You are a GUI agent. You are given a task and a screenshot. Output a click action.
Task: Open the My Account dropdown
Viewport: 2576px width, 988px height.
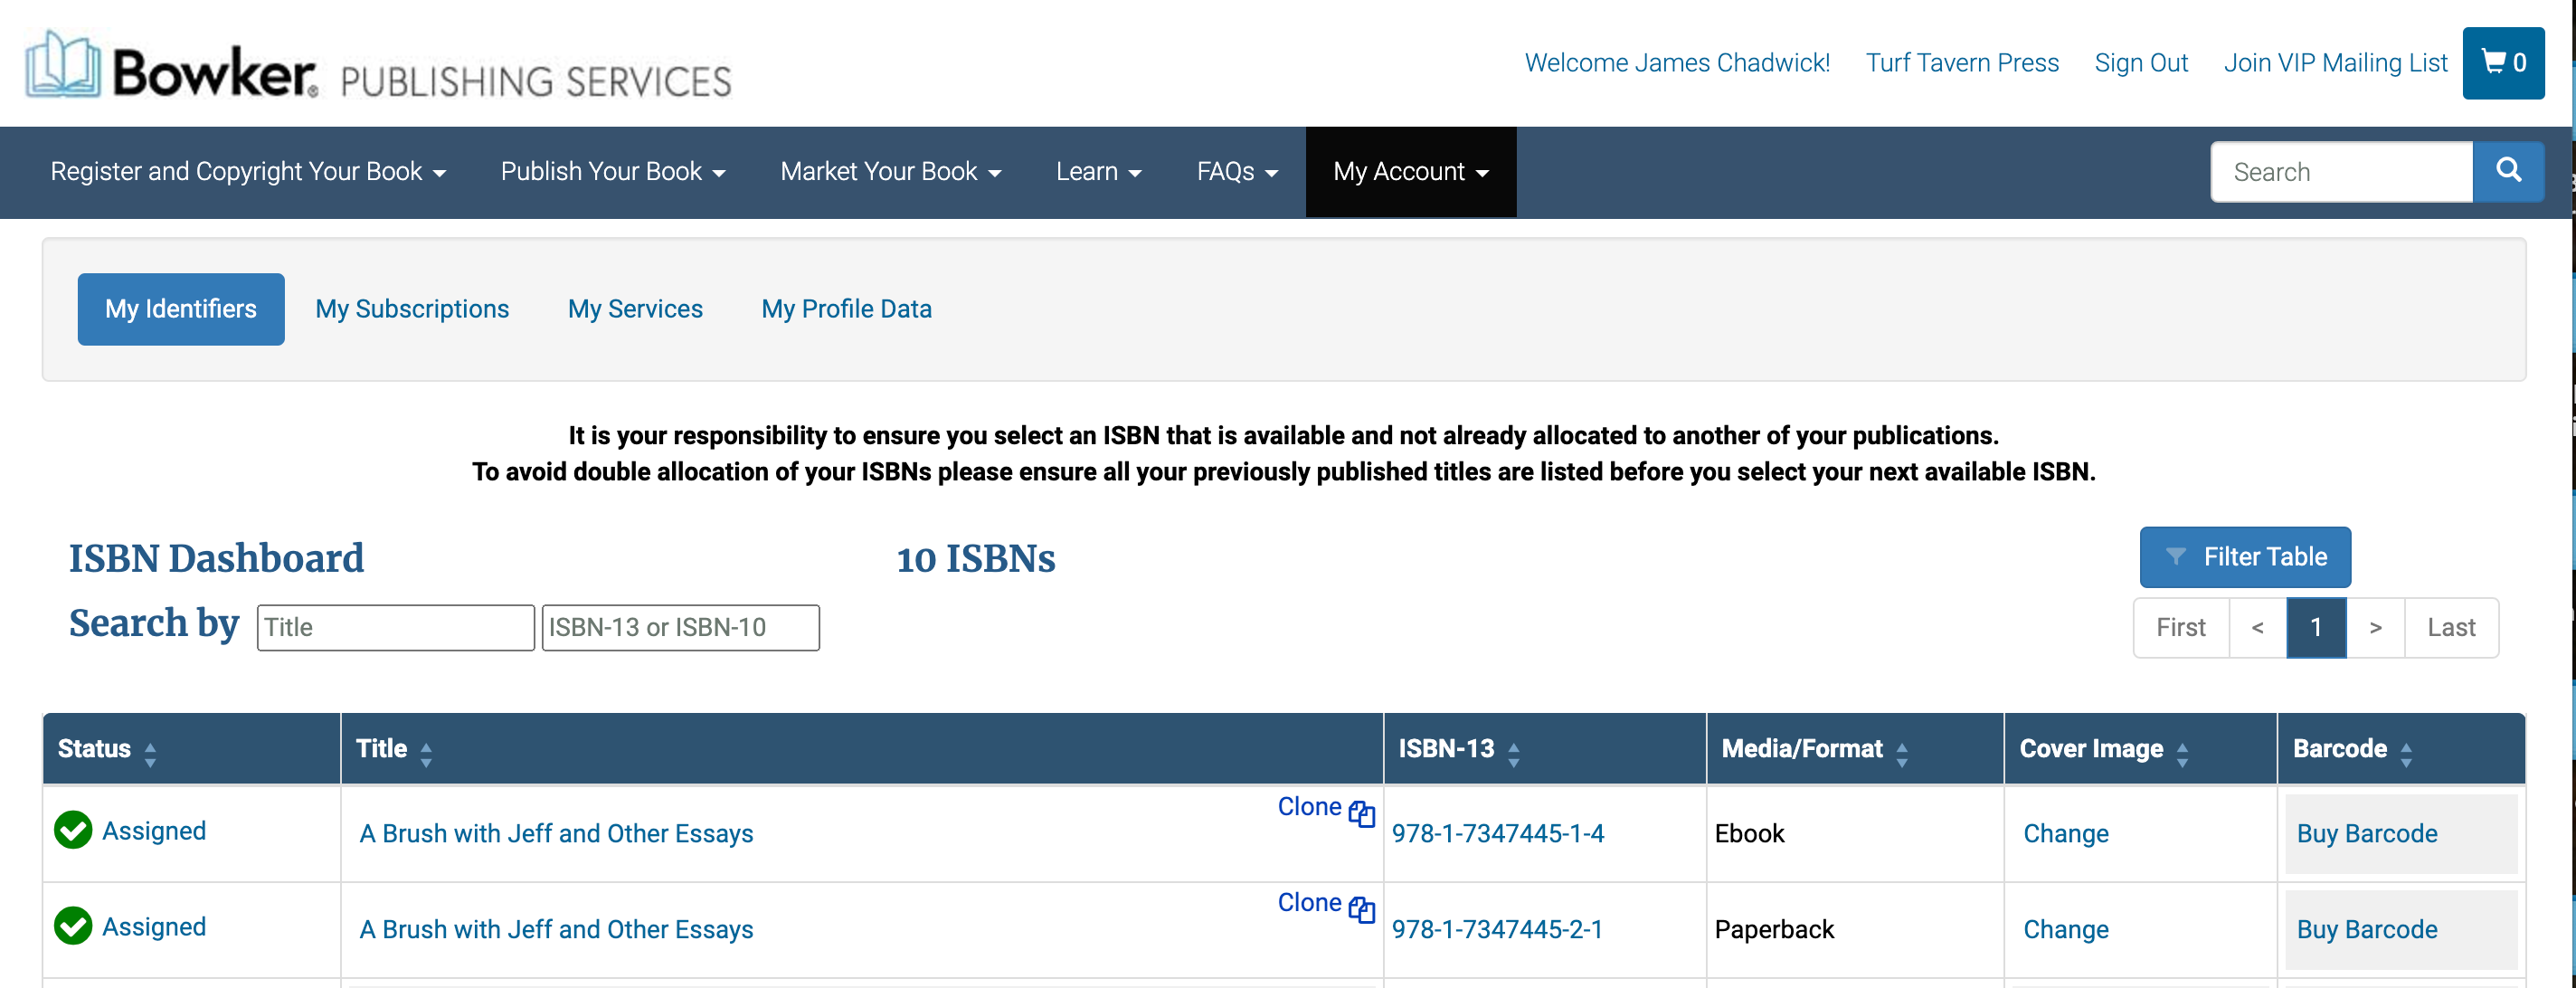[1410, 172]
